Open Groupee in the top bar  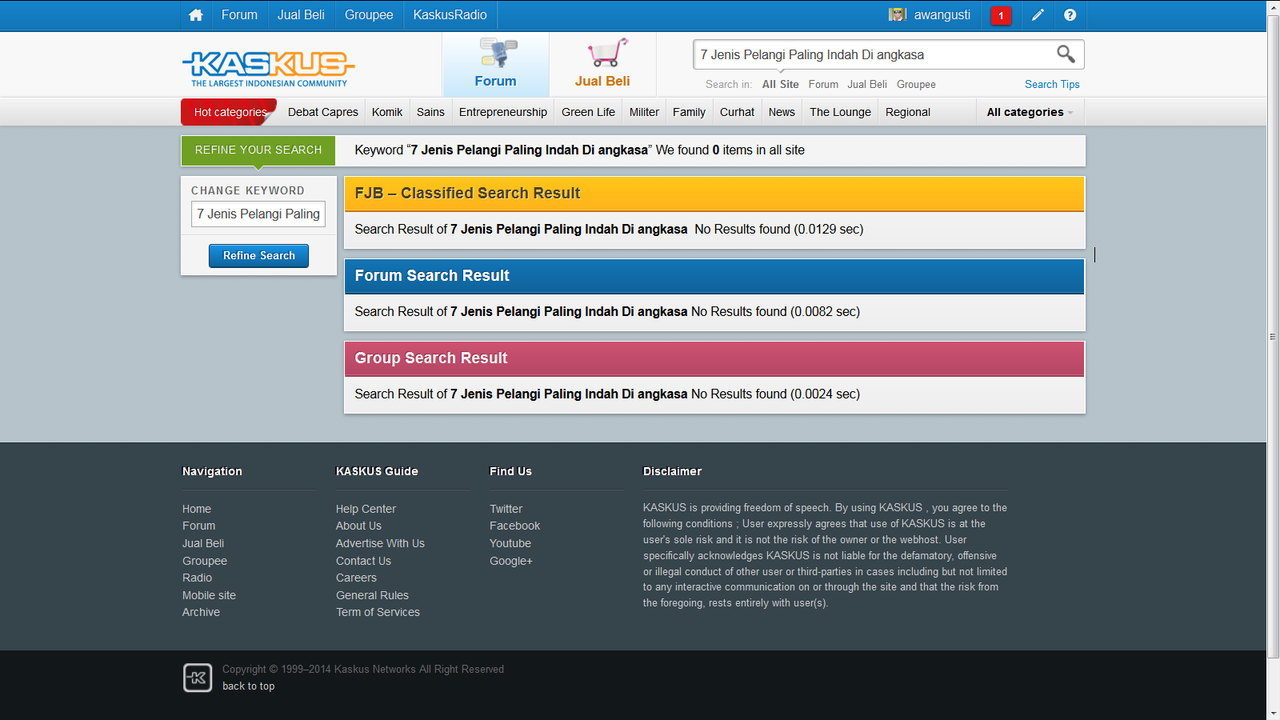click(369, 15)
